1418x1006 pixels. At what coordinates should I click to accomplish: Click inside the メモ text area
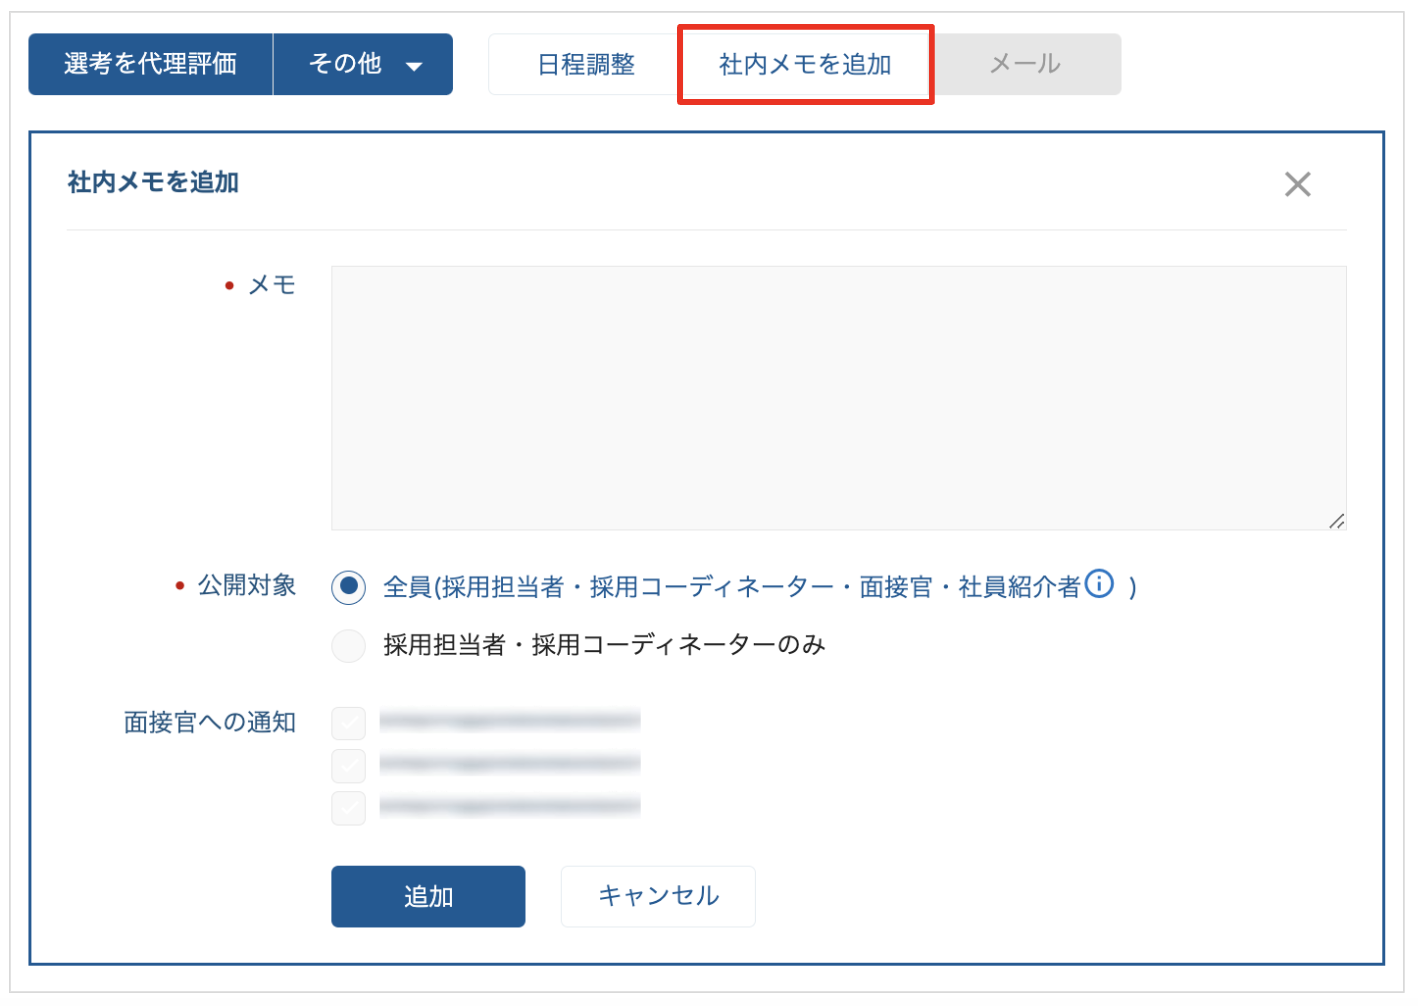click(838, 398)
